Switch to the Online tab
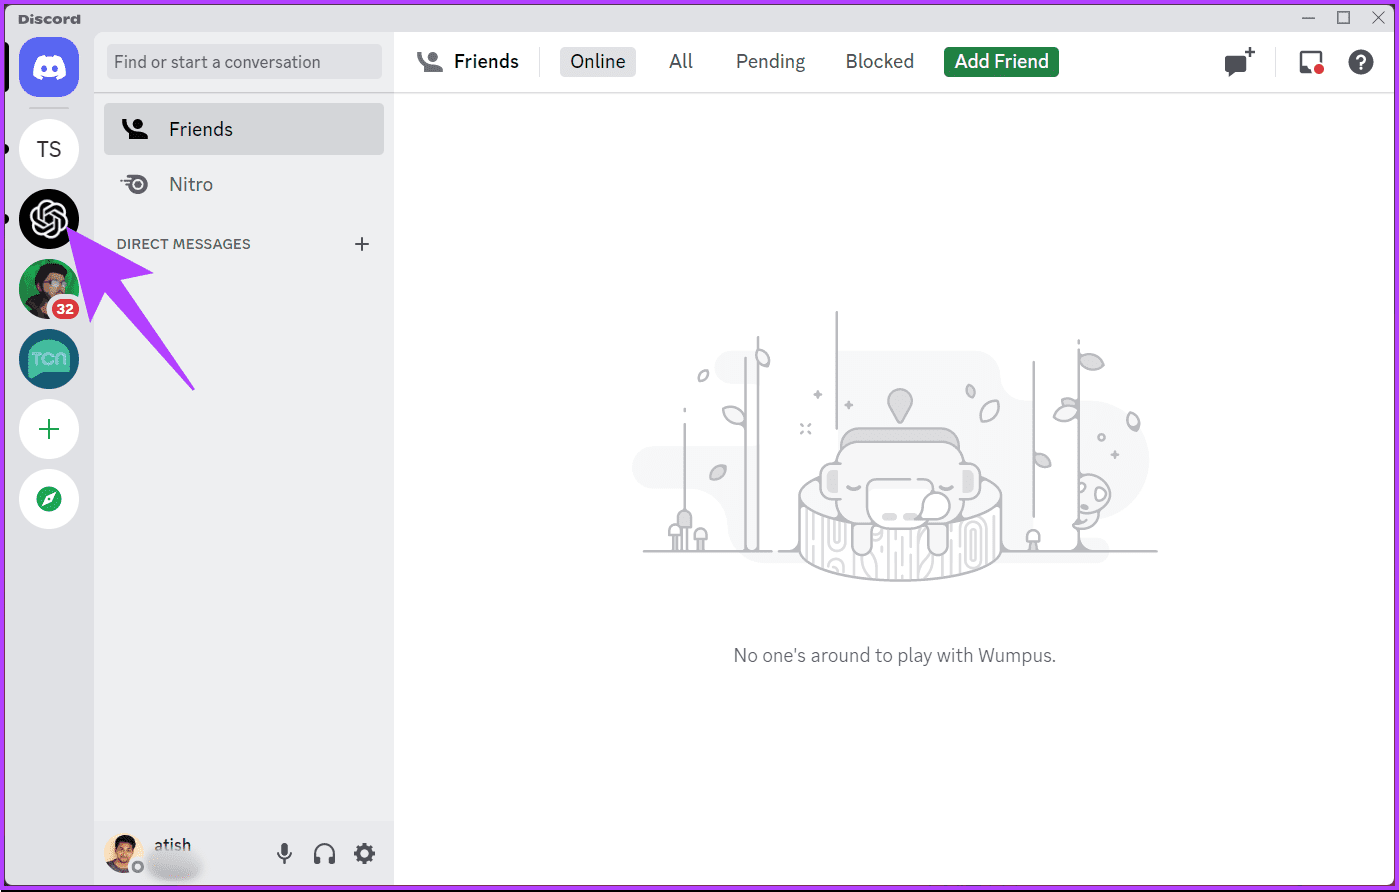The width and height of the screenshot is (1399, 892). point(598,61)
